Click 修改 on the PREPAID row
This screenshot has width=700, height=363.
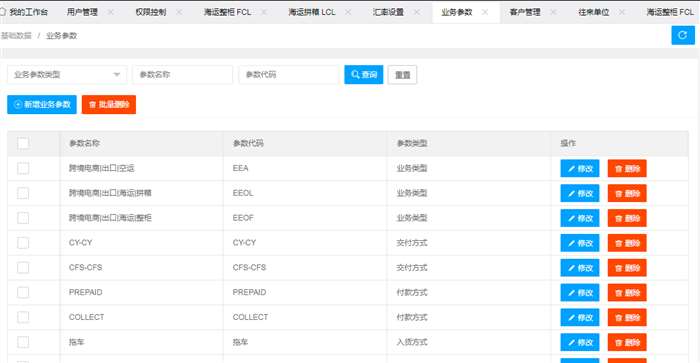pyautogui.click(x=580, y=293)
